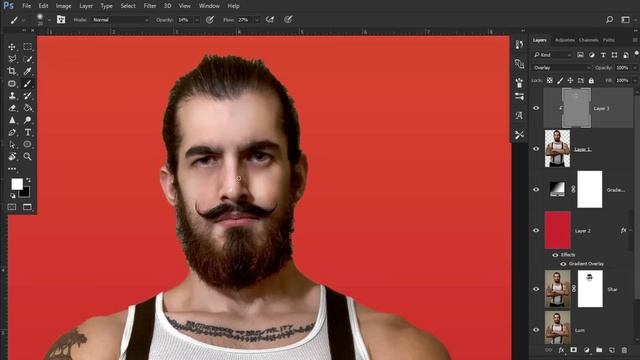Reset default foreground and background colors

(13, 196)
